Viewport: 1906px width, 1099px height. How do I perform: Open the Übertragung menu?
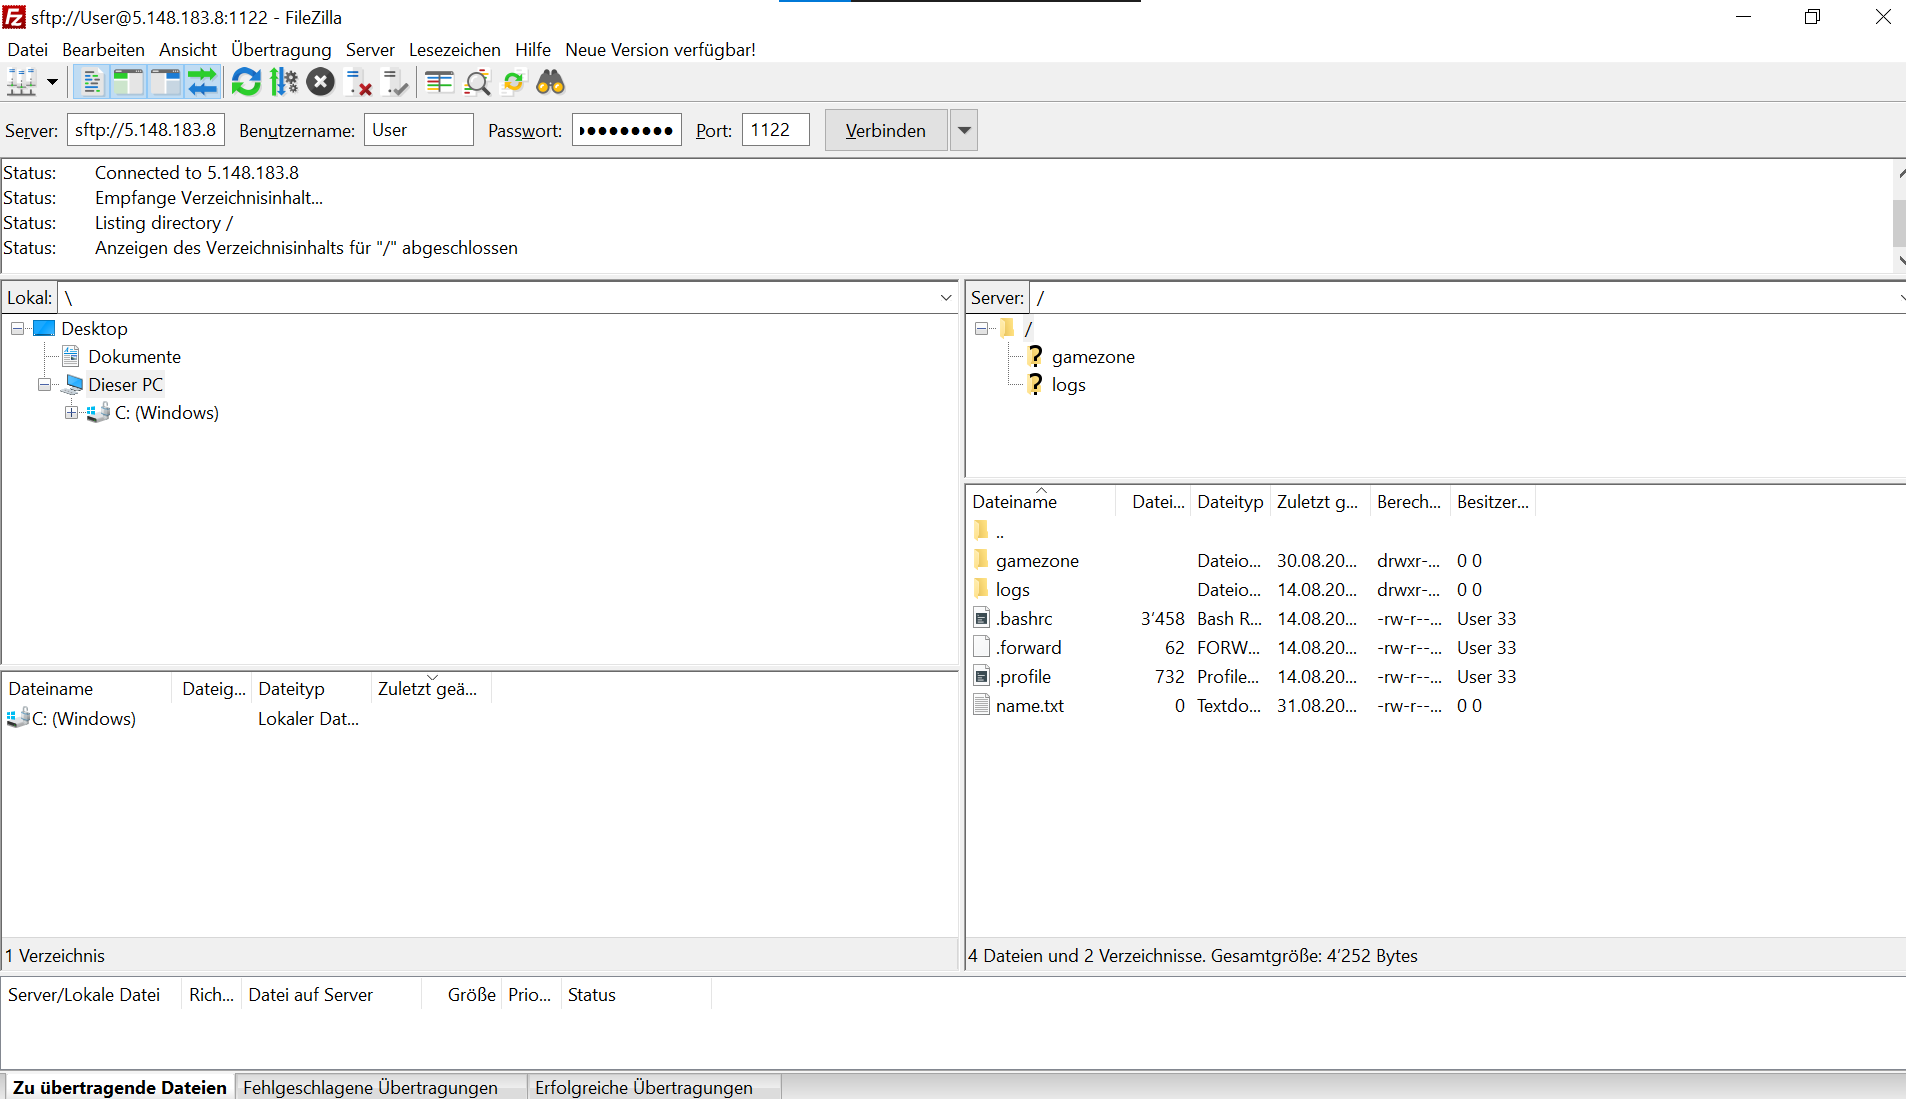(281, 49)
